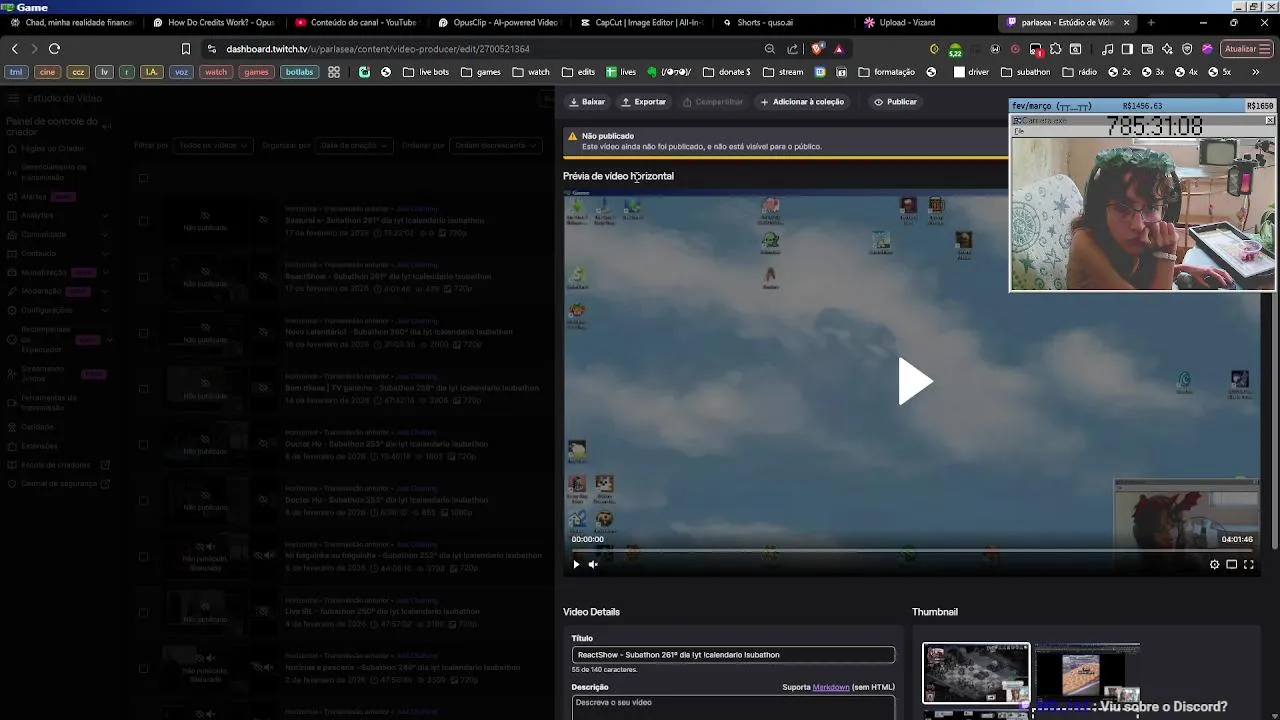The height and width of the screenshot is (720, 1280).
Task: Reload the current page
Action: pyautogui.click(x=54, y=49)
